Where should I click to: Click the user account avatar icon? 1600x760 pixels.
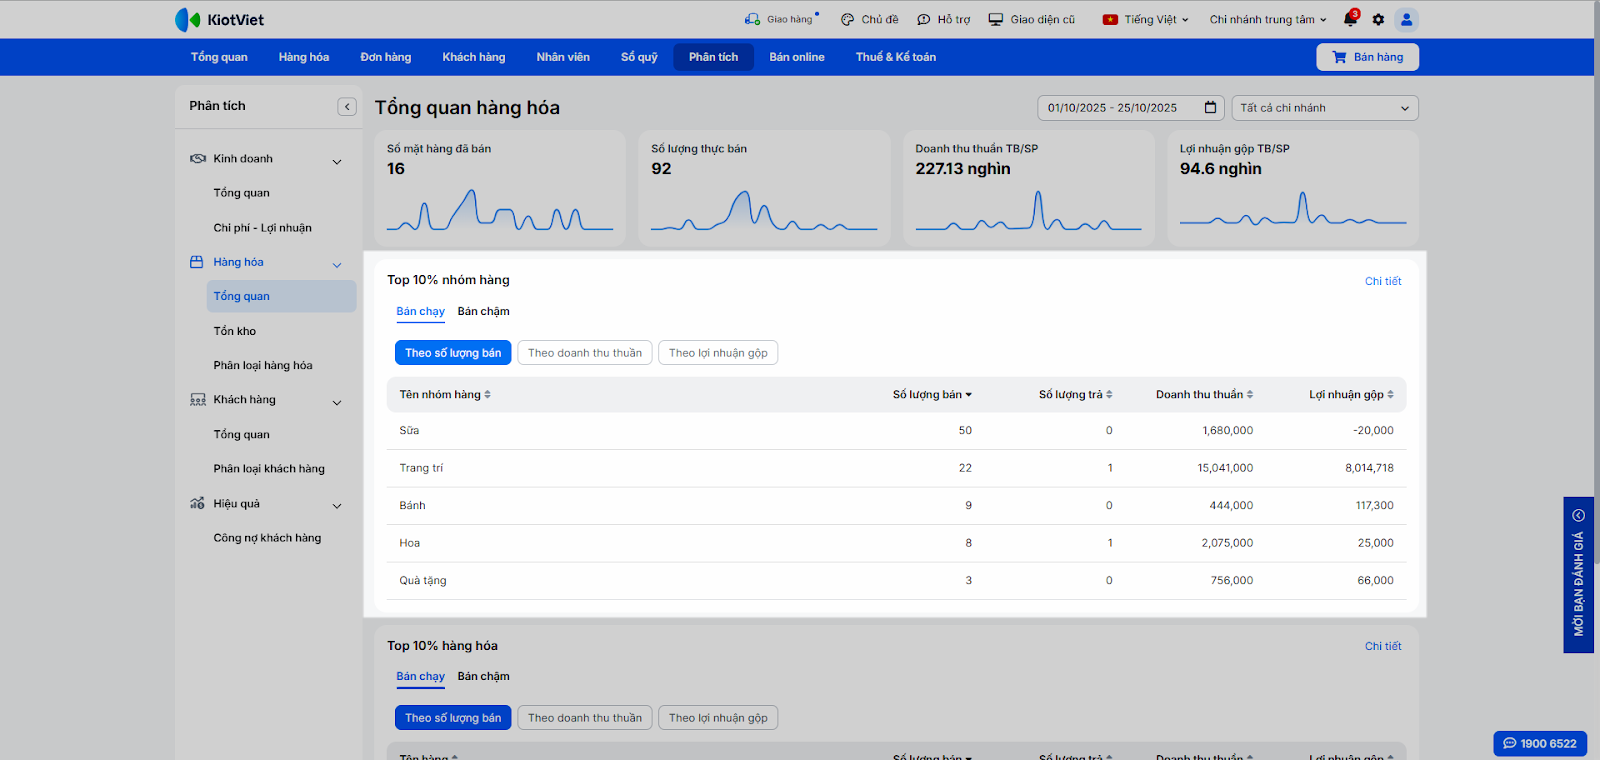1406,19
